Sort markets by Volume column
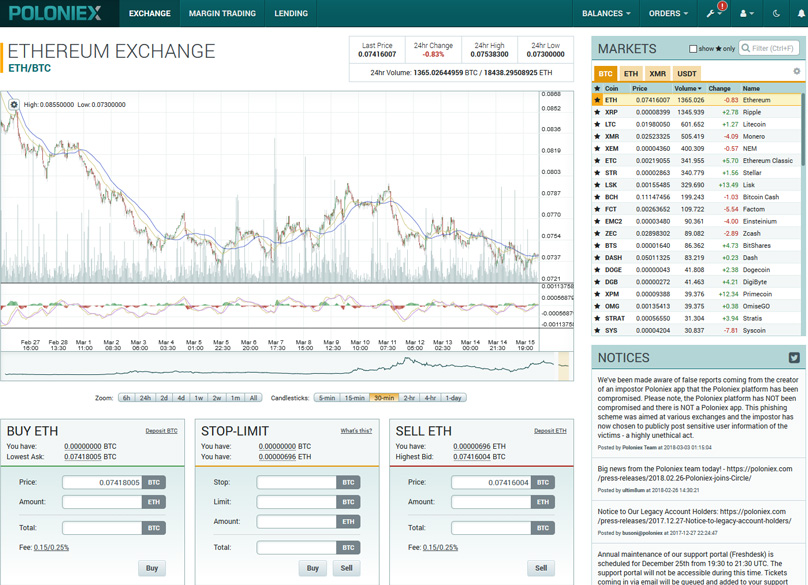The width and height of the screenshot is (808, 585). (688, 88)
